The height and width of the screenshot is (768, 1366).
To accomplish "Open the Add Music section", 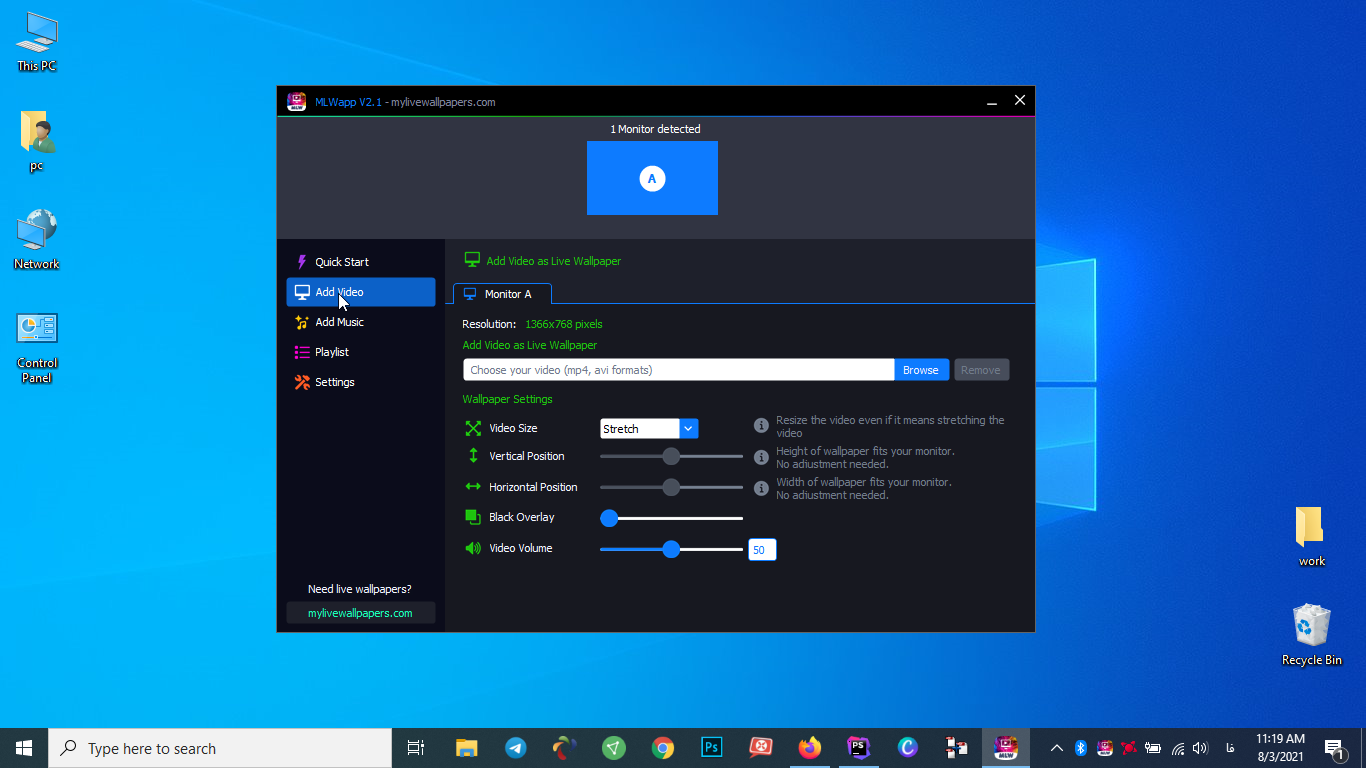I will 361,322.
